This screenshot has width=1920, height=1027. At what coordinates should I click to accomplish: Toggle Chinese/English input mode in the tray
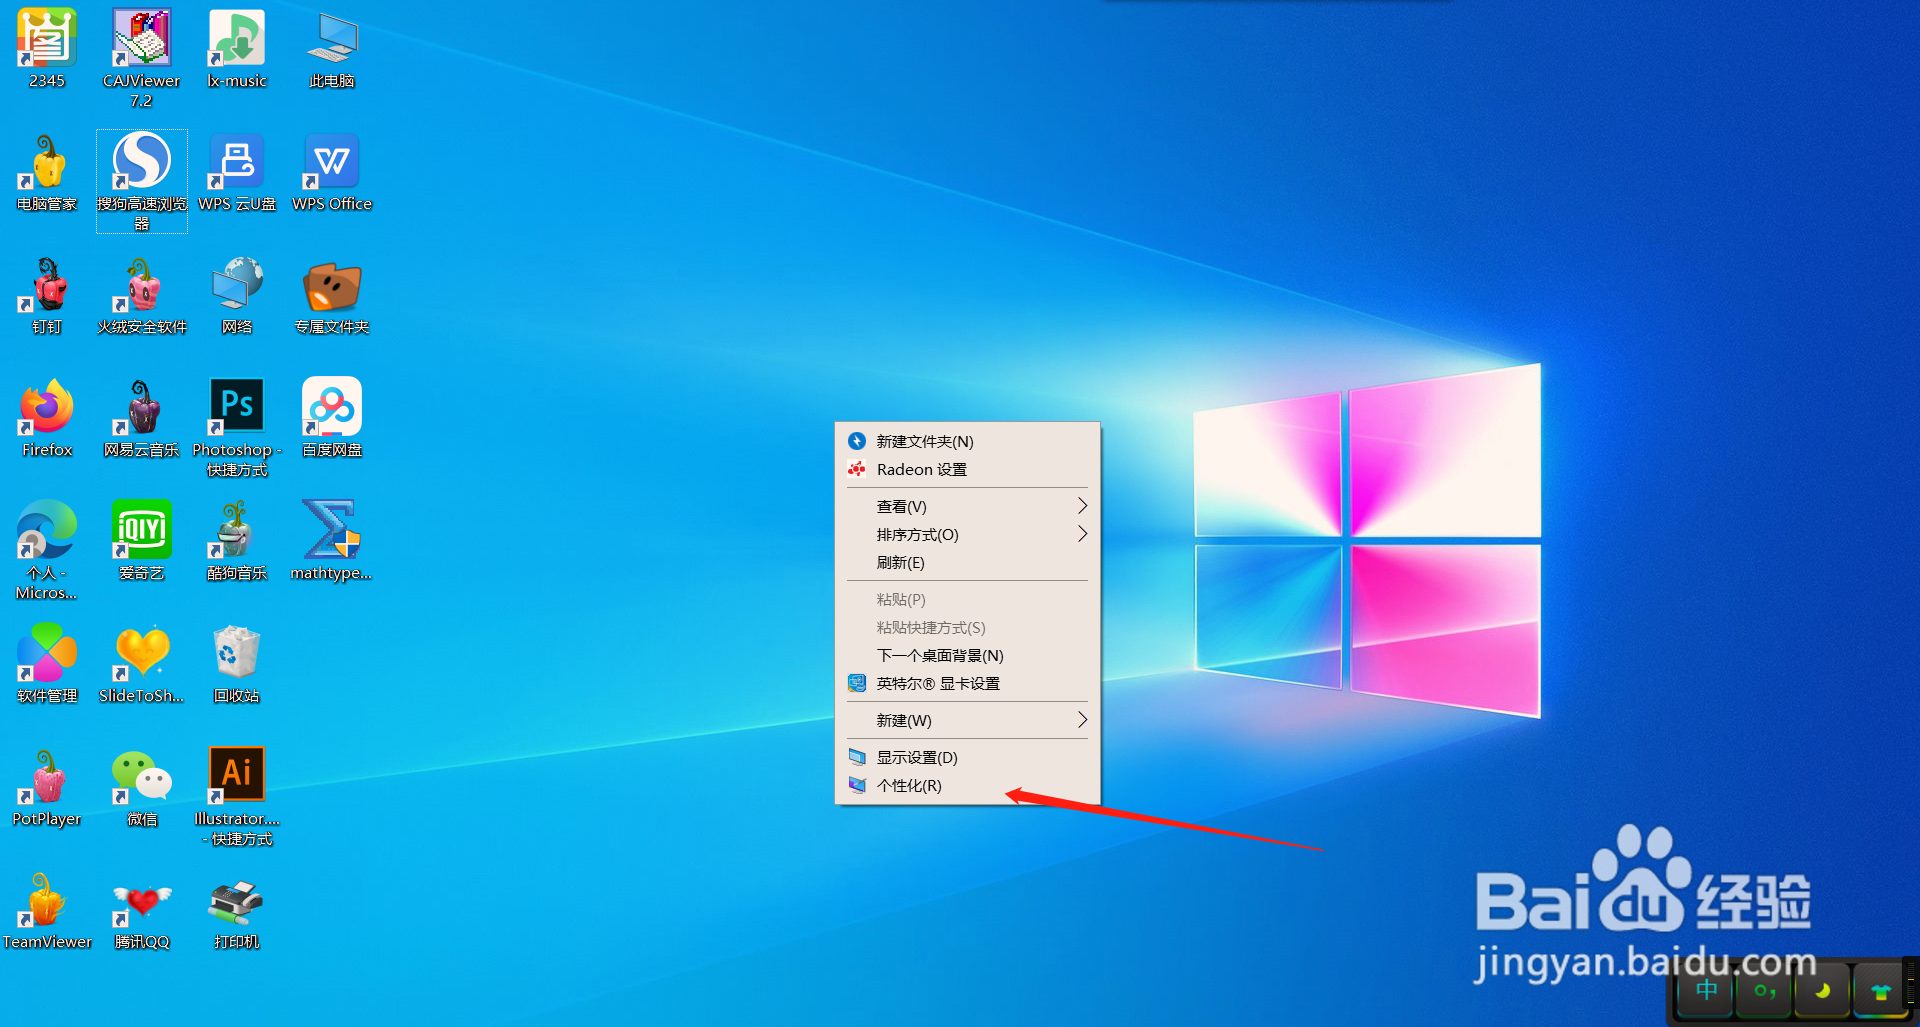pyautogui.click(x=1705, y=991)
